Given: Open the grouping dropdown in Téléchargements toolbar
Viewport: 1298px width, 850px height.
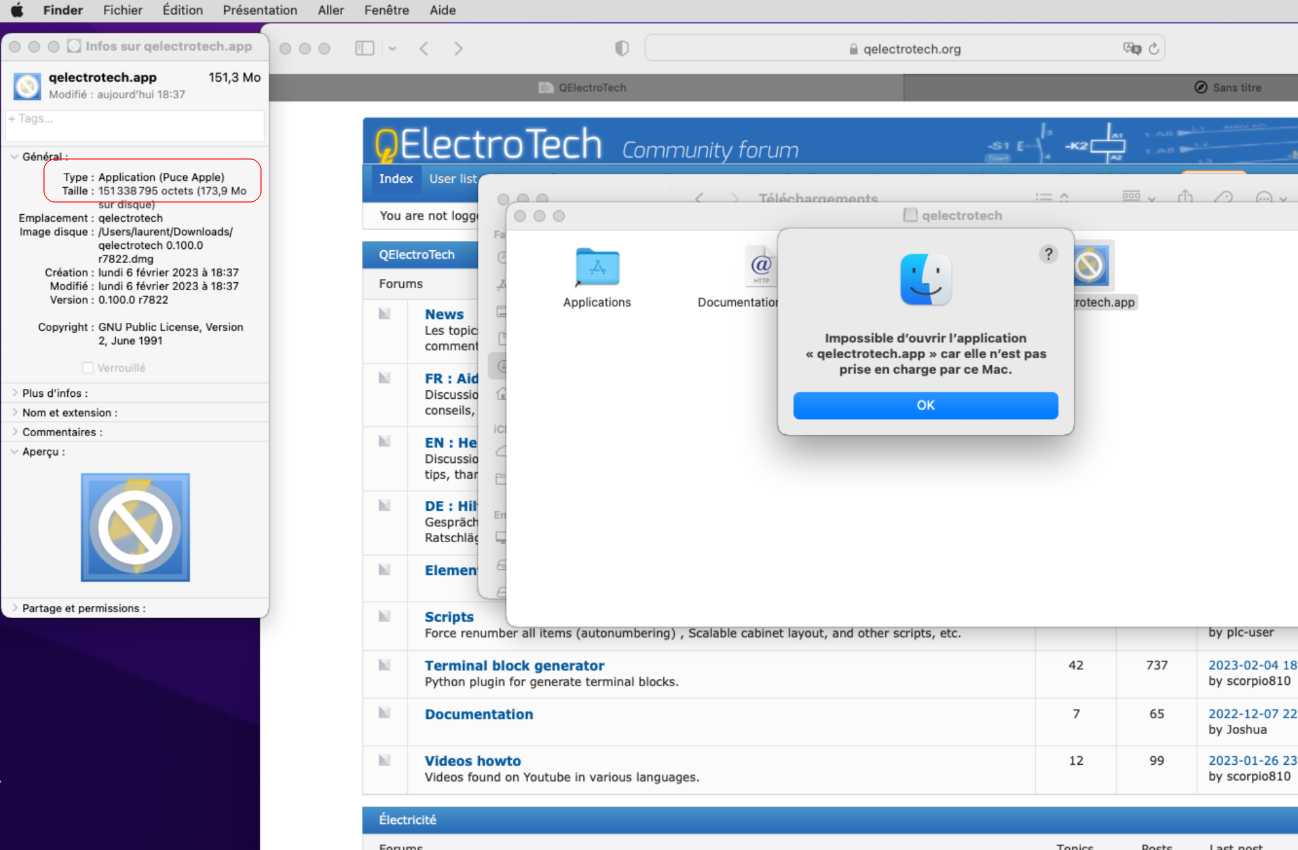Looking at the screenshot, I should [1139, 198].
